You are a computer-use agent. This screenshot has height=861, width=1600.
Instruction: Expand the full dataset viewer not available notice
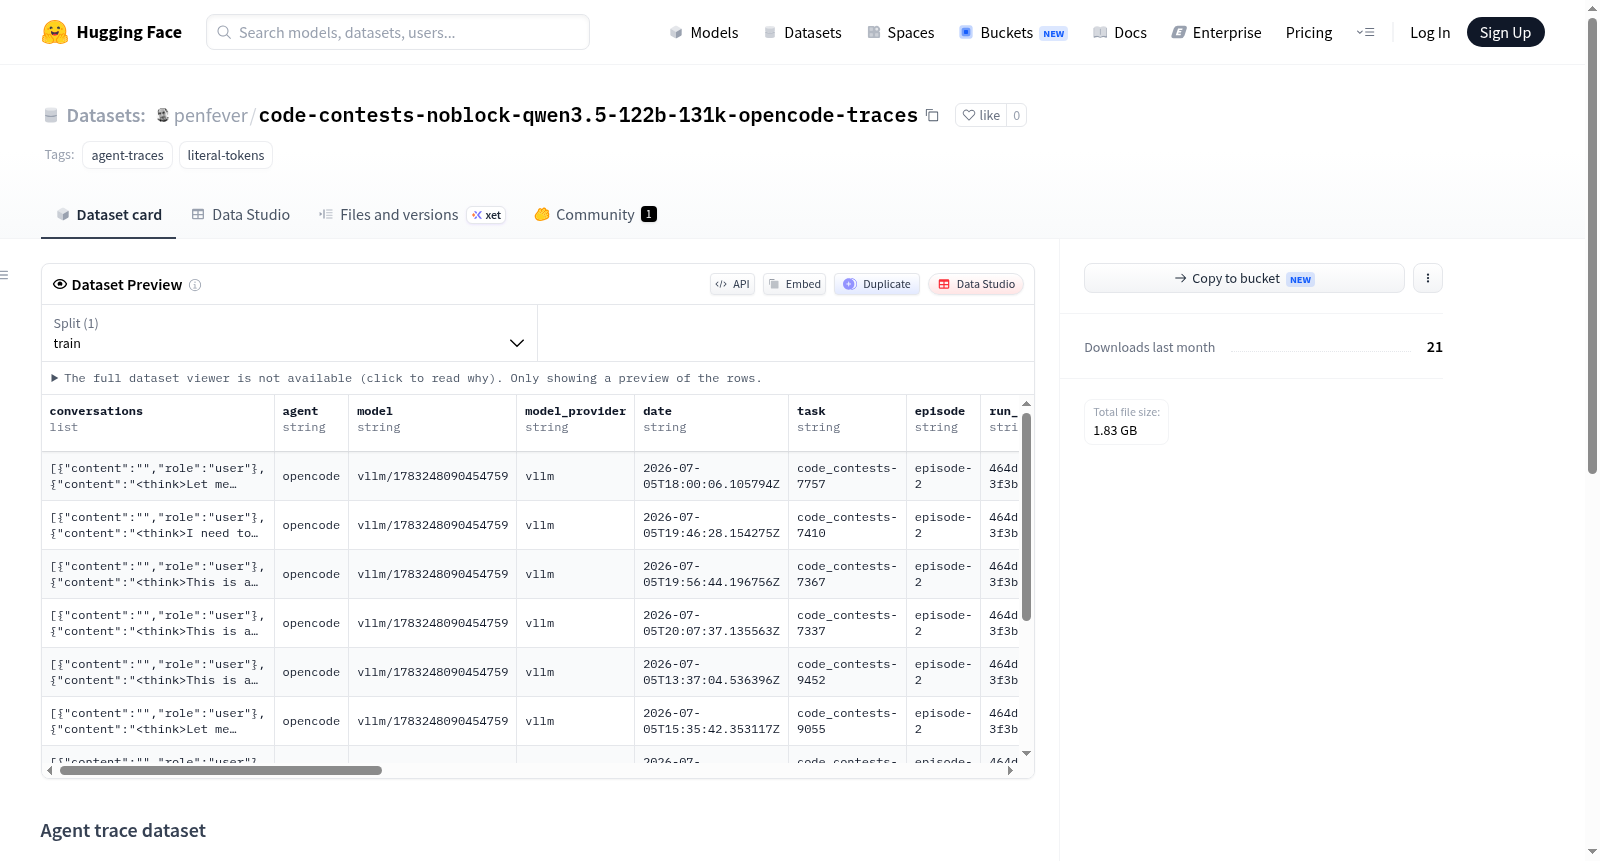(x=407, y=378)
